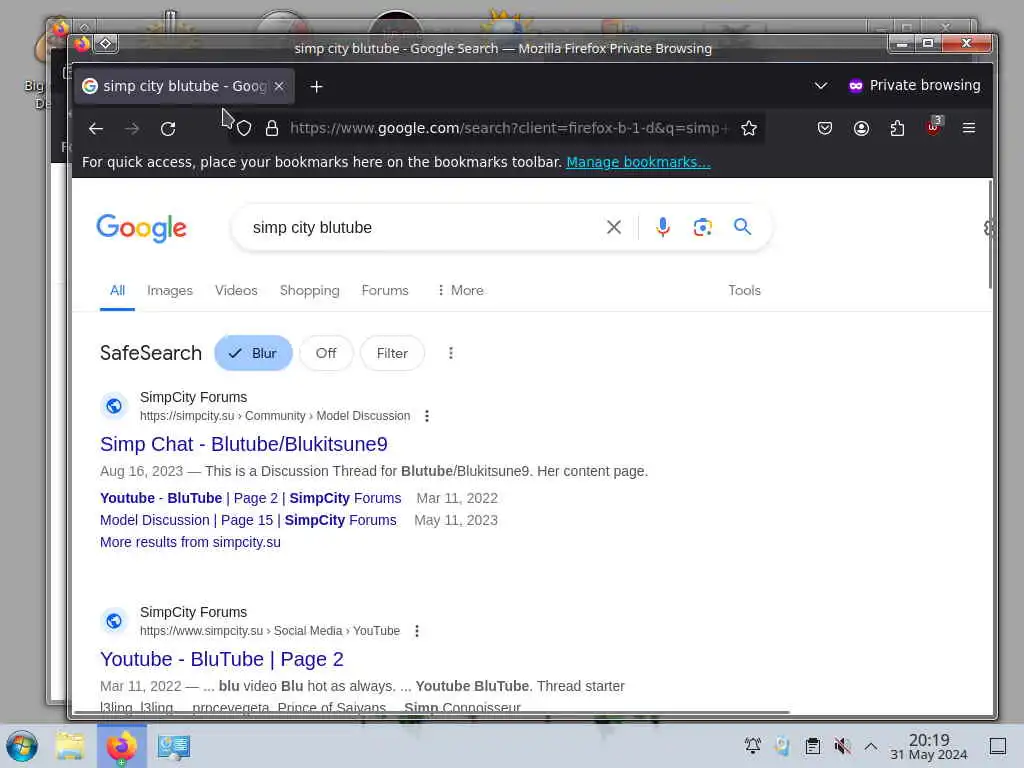The image size is (1024, 768).
Task: Close the 'simp city blutube' tab
Action: [x=279, y=86]
